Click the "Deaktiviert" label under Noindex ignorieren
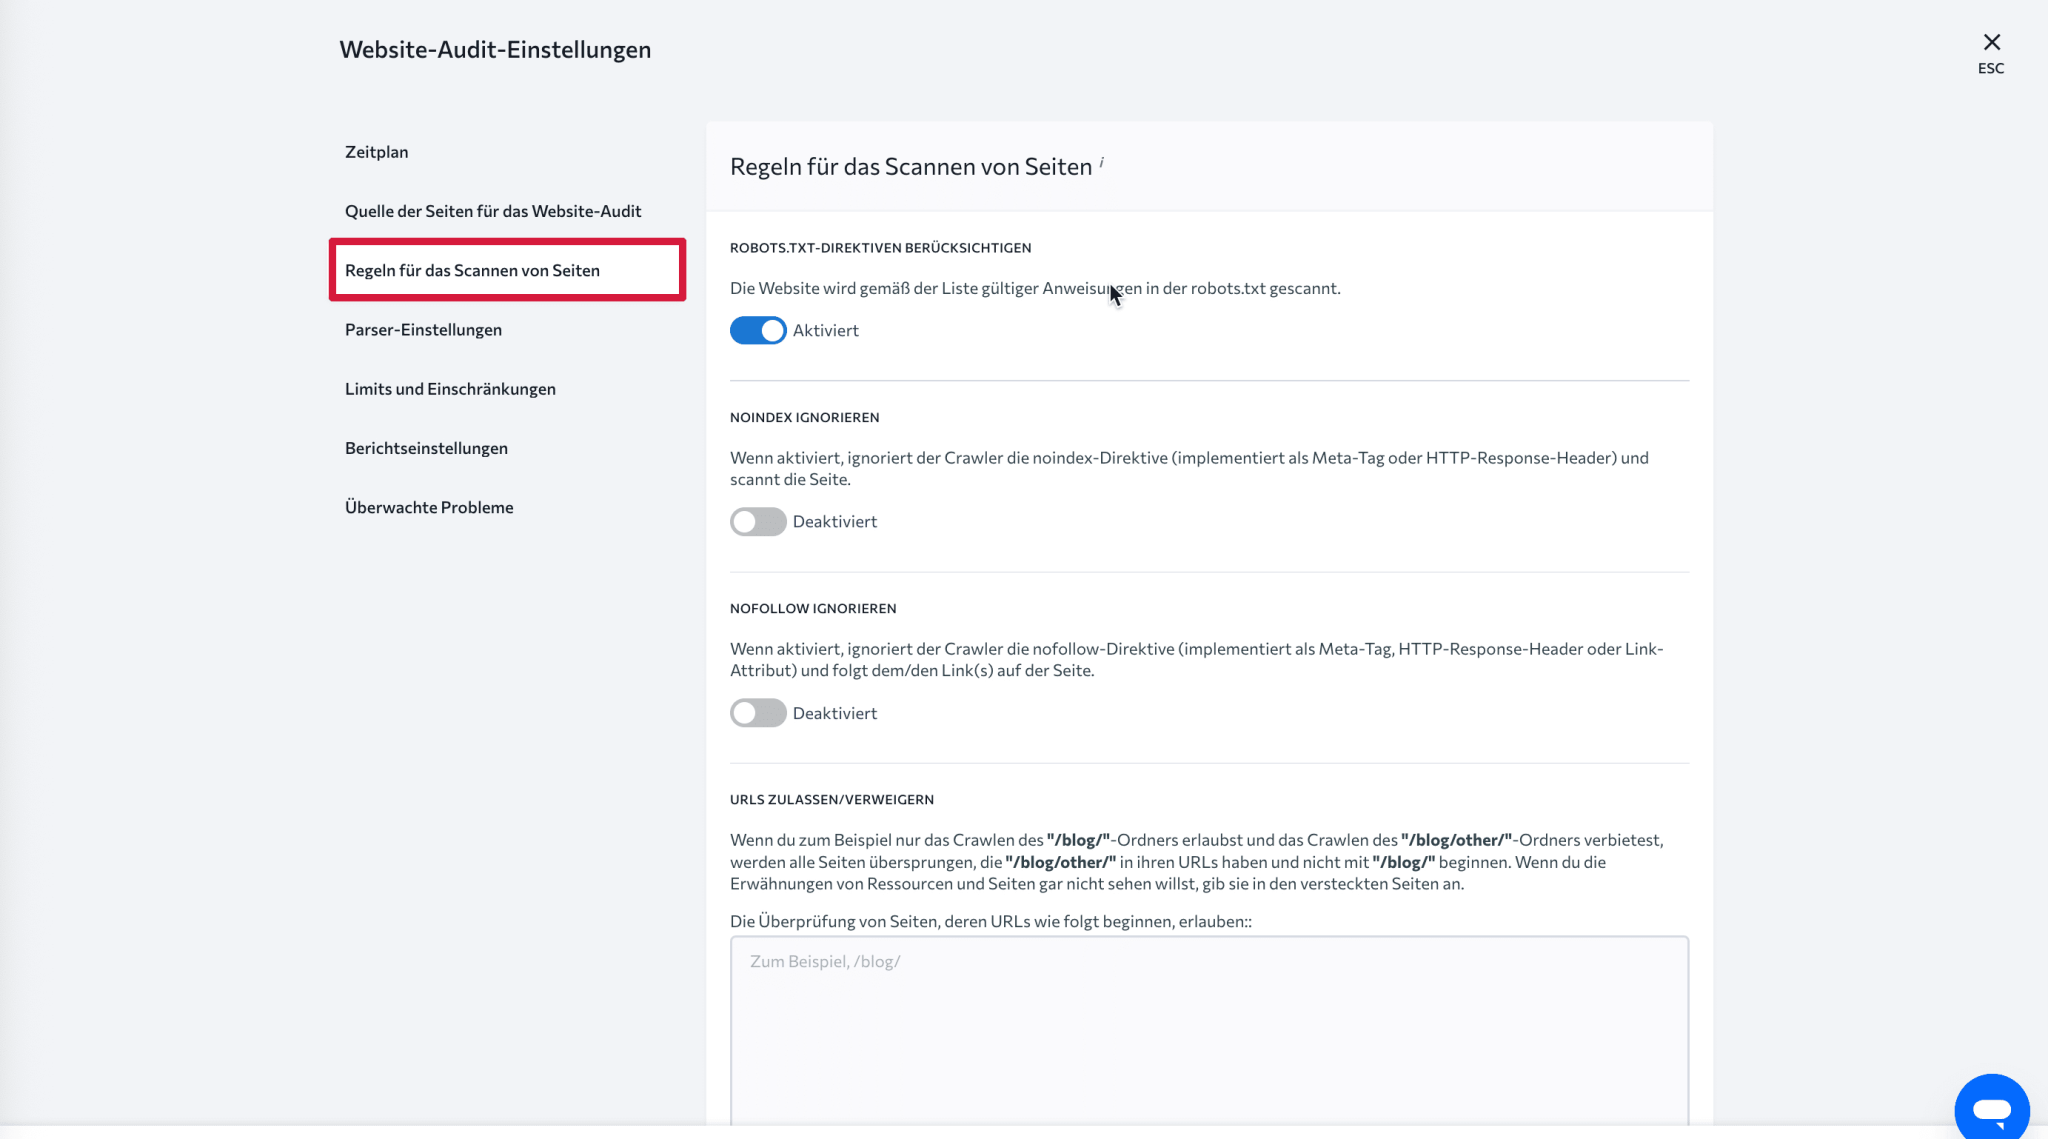 point(835,521)
